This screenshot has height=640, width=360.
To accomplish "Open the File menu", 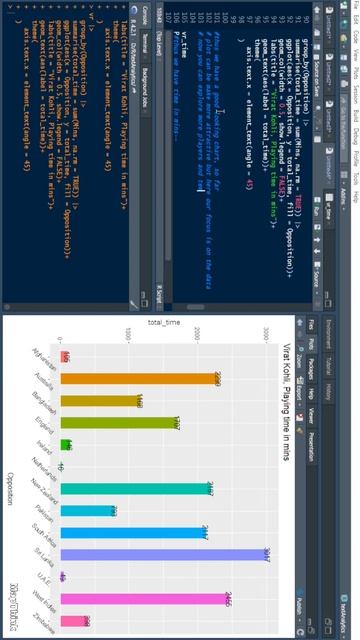I will pyautogui.click(x=355, y=4).
